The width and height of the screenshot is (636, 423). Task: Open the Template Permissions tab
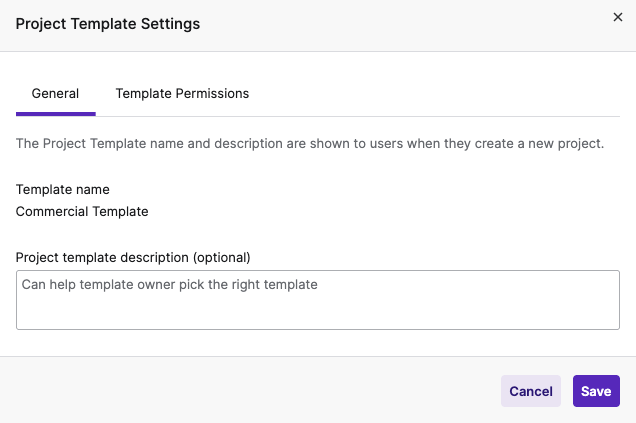182,94
